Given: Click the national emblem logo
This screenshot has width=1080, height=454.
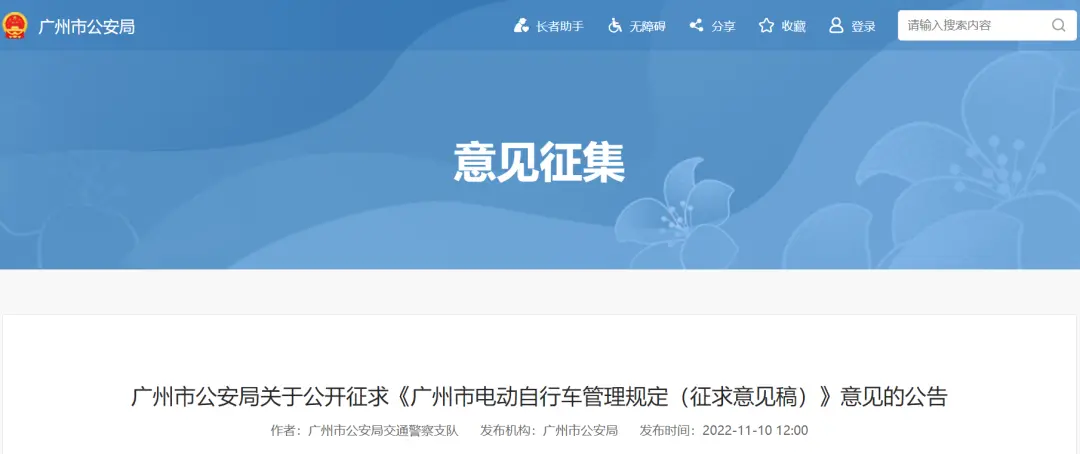Looking at the screenshot, I should pyautogui.click(x=14, y=26).
